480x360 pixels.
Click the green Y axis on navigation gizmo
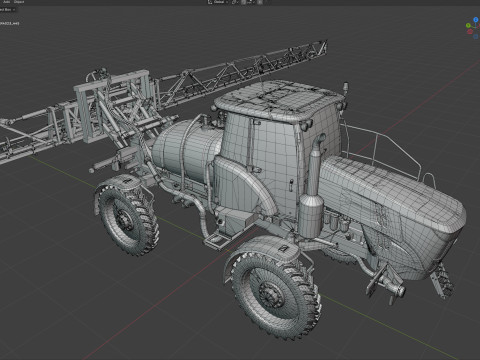(468, 25)
